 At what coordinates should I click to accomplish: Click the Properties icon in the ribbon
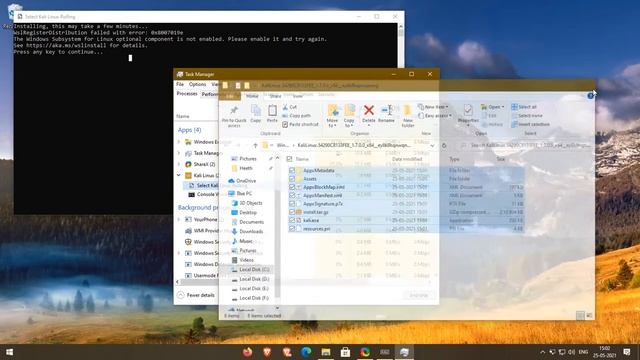click(468, 110)
